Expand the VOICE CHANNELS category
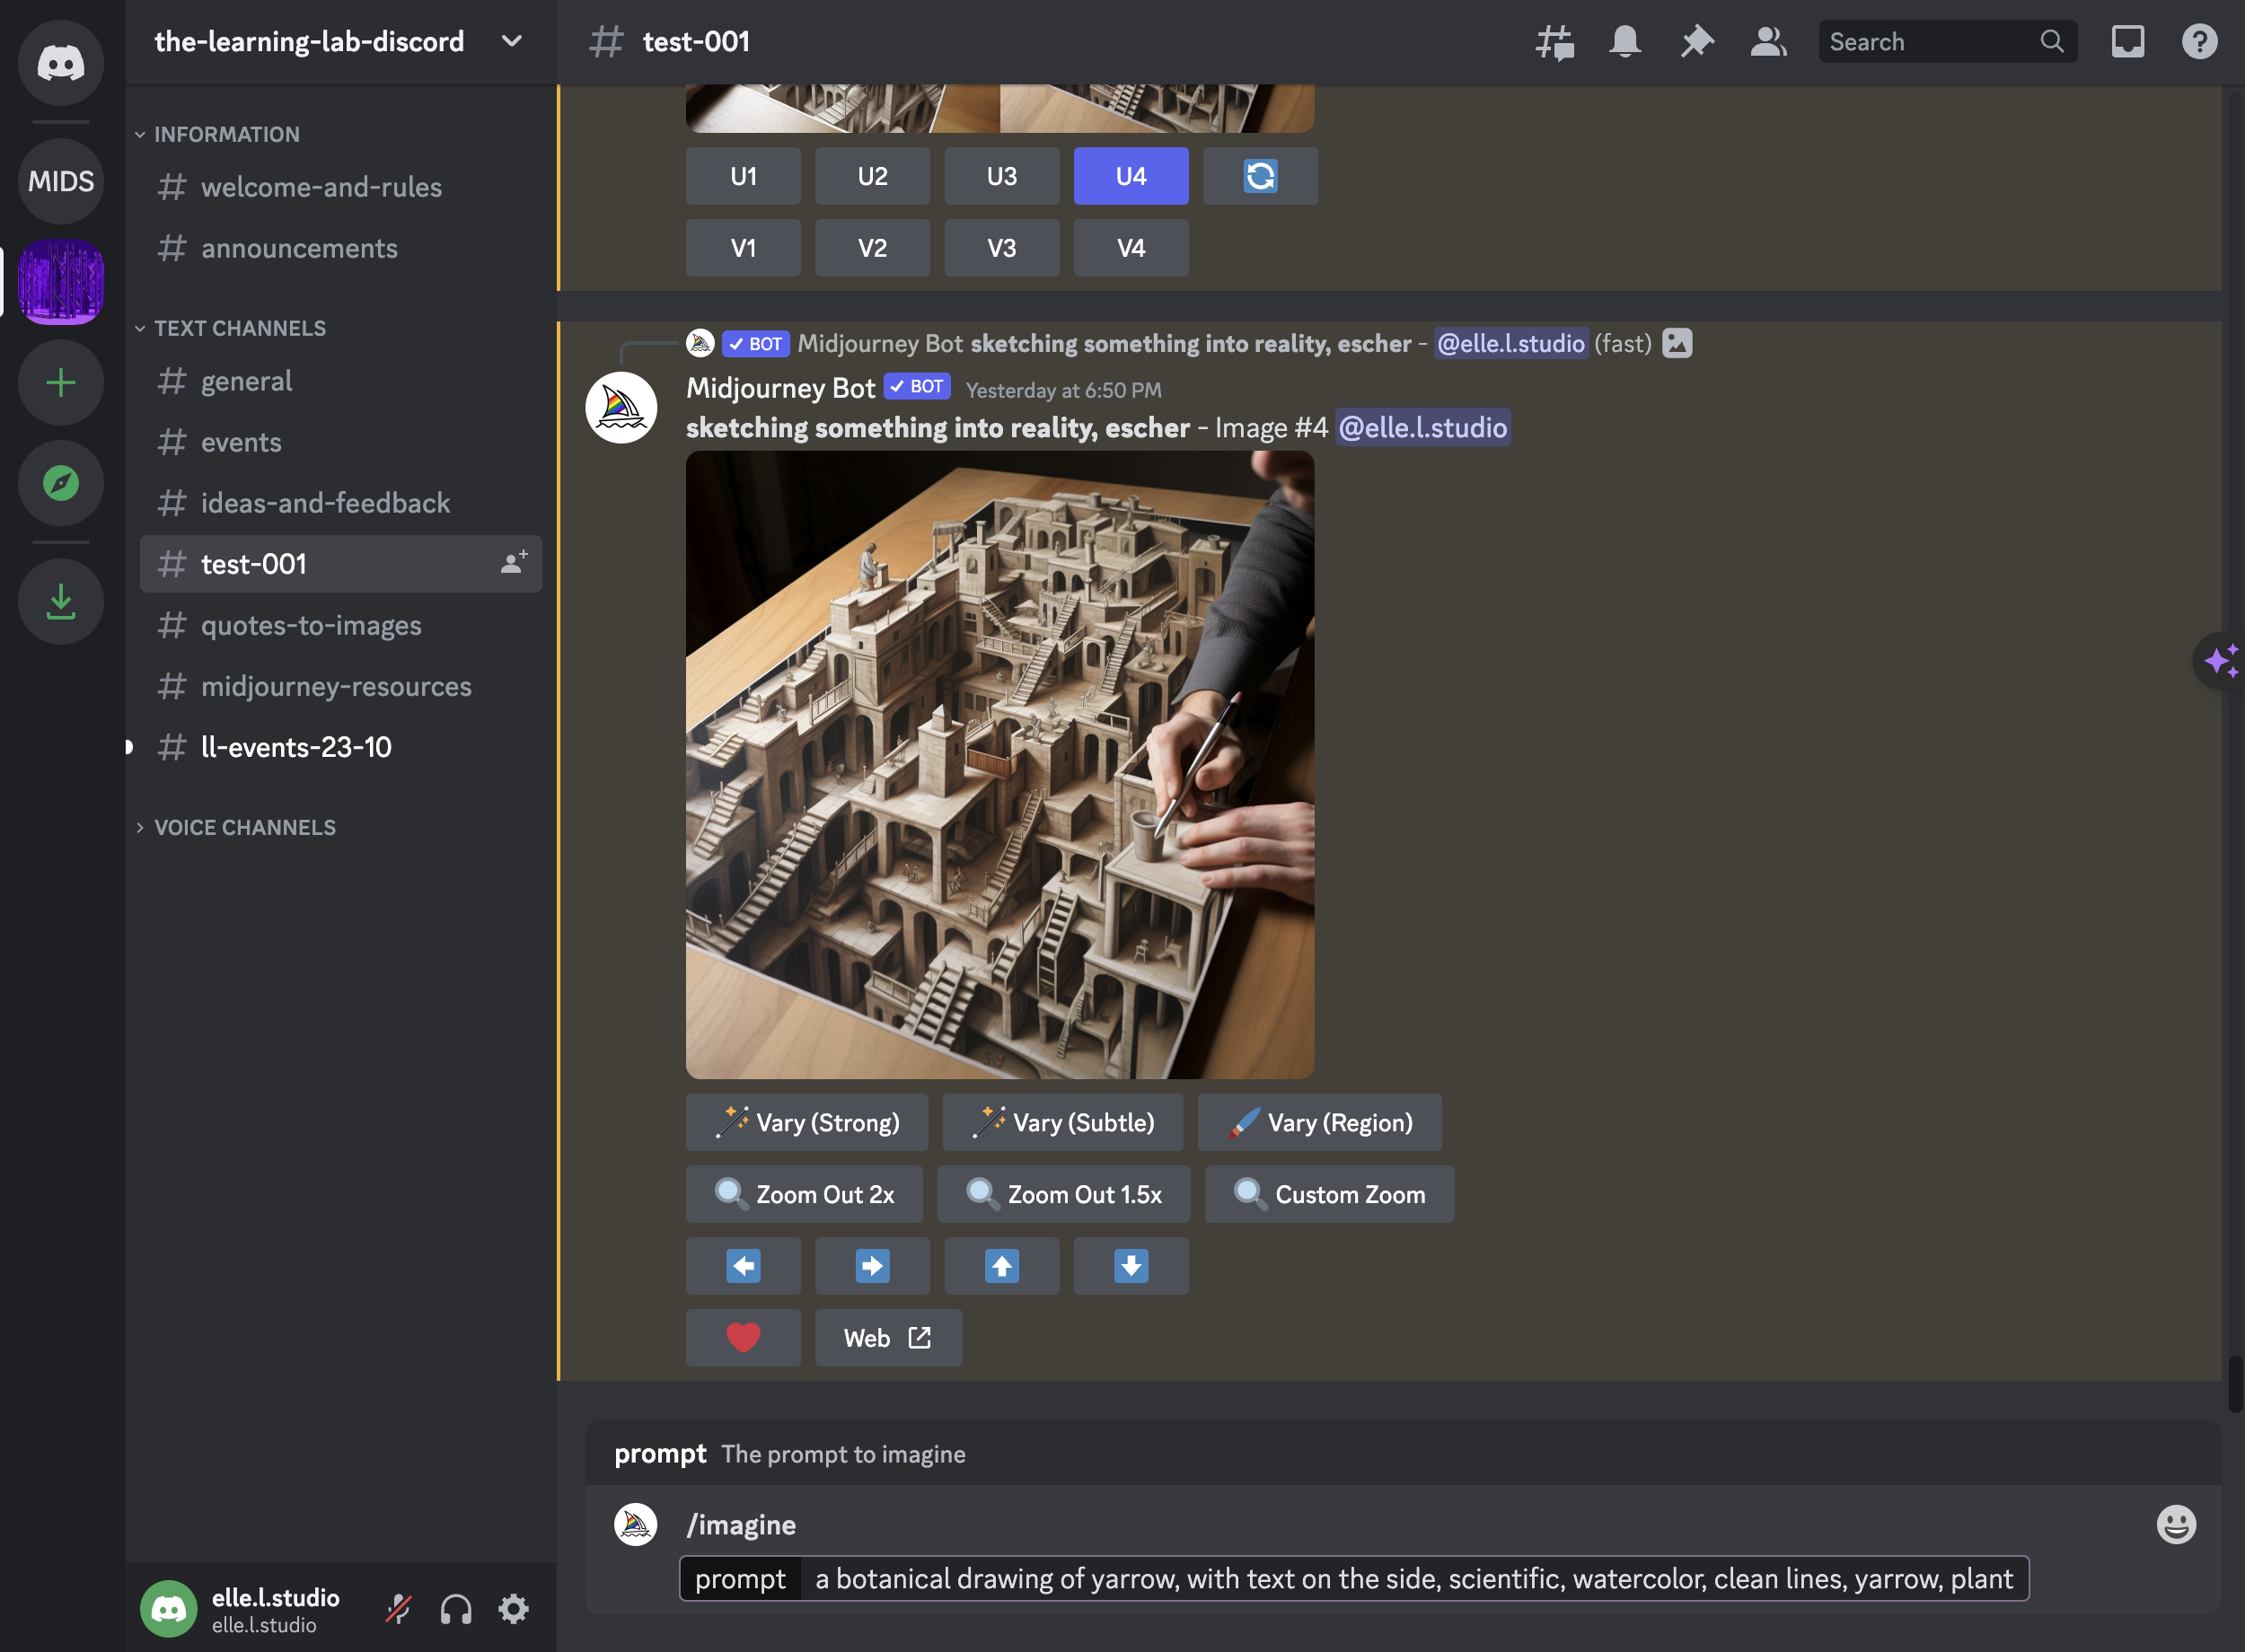This screenshot has height=1652, width=2245. tap(244, 827)
